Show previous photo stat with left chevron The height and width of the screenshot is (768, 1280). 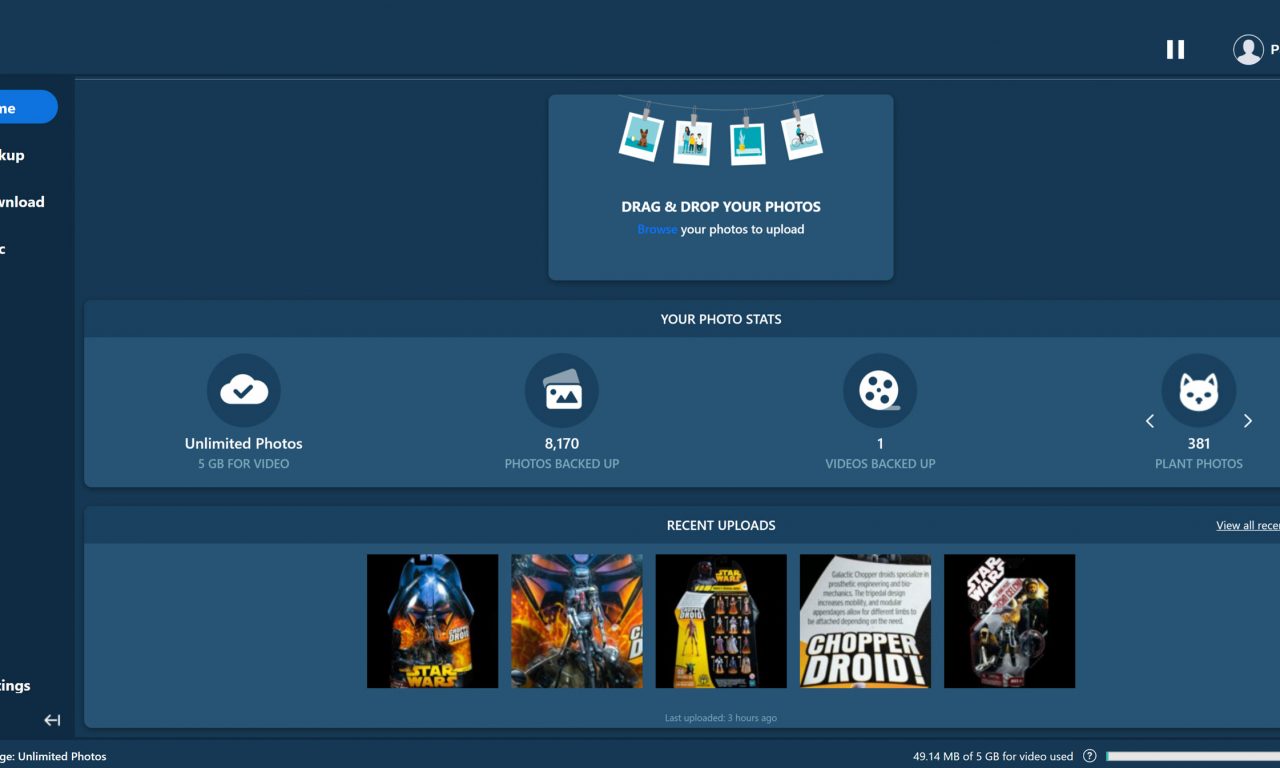[1150, 421]
